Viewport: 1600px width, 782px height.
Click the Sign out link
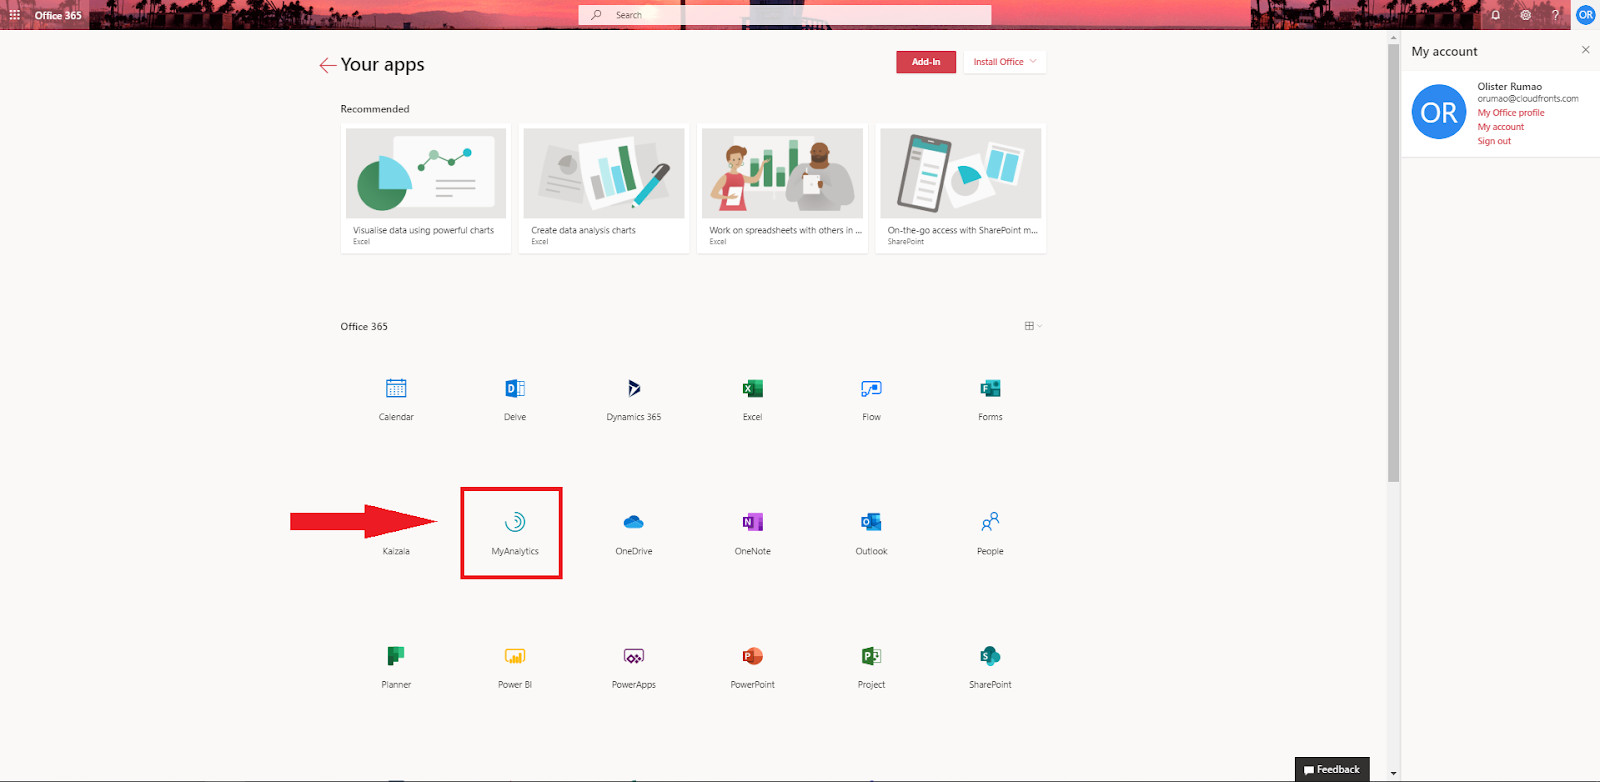(x=1494, y=141)
